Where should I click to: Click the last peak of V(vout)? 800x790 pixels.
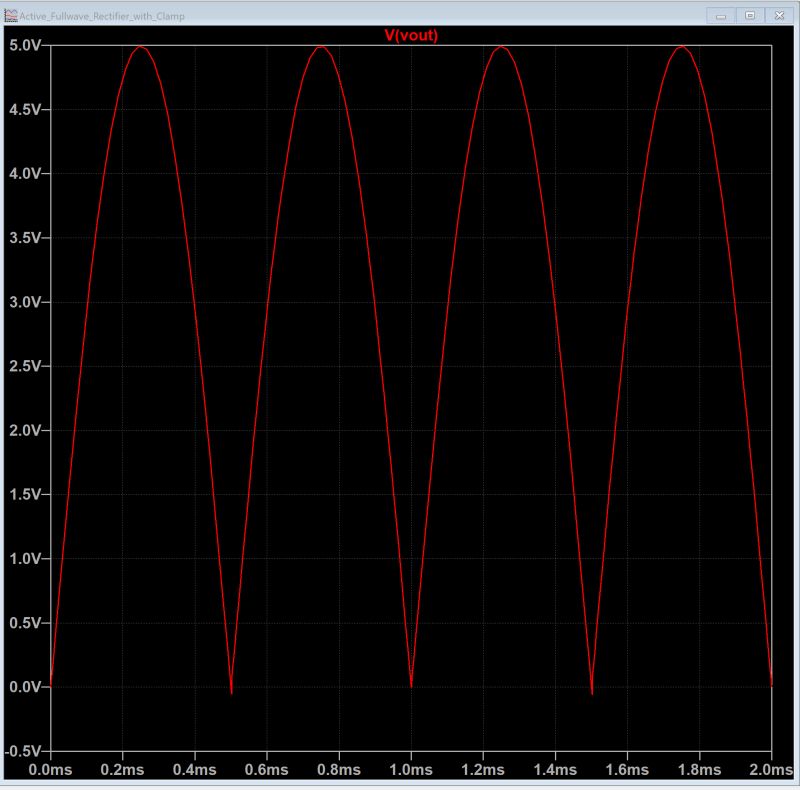click(x=683, y=47)
